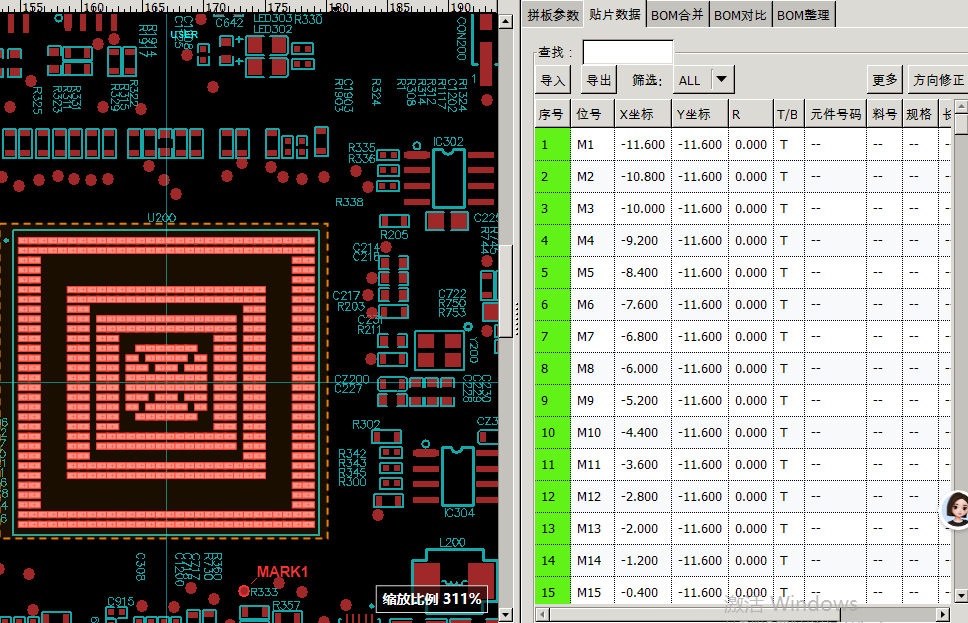Select row number 8 cell
968x623 pixels.
[x=553, y=369]
